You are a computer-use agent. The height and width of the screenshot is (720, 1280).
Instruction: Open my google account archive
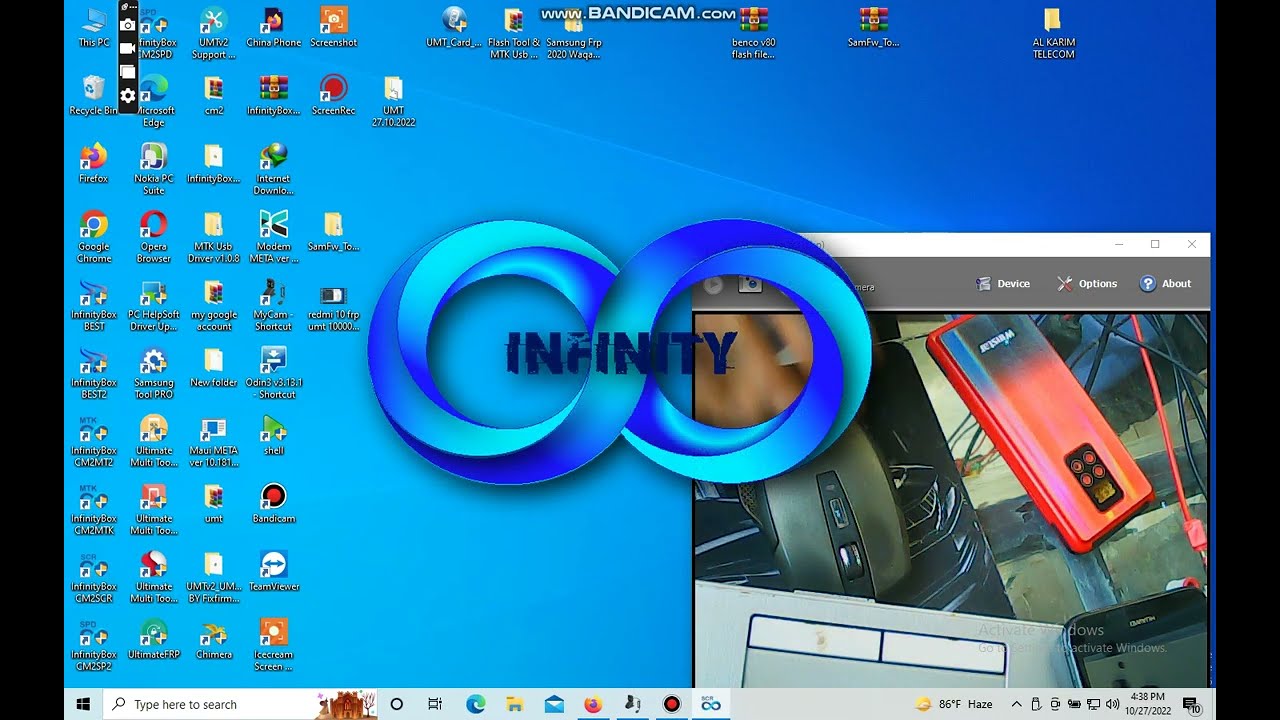point(213,306)
